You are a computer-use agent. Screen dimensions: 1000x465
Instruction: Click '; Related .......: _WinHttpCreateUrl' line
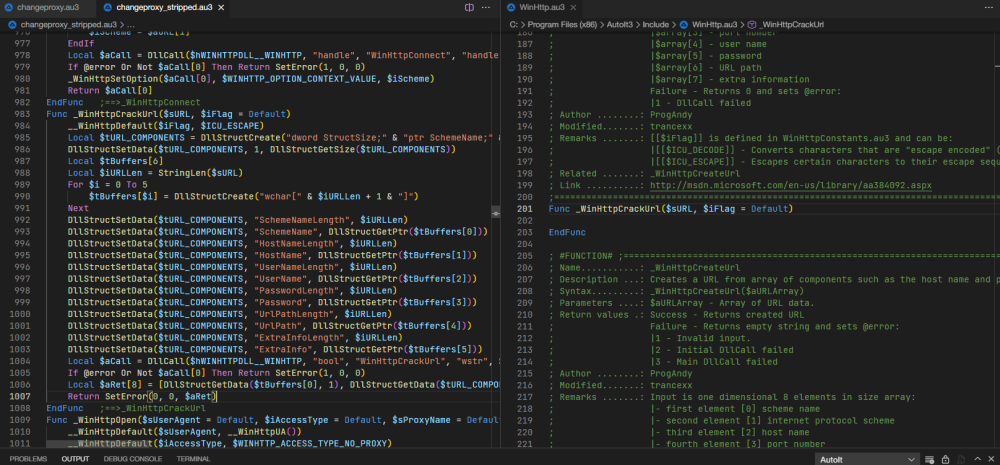(644, 173)
